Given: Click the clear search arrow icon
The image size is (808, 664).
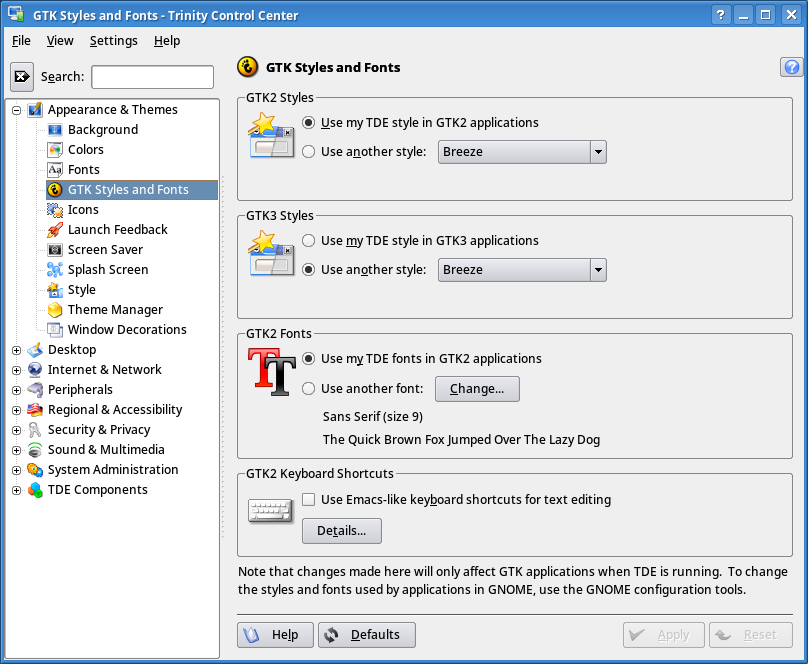Looking at the screenshot, I should click(x=21, y=76).
